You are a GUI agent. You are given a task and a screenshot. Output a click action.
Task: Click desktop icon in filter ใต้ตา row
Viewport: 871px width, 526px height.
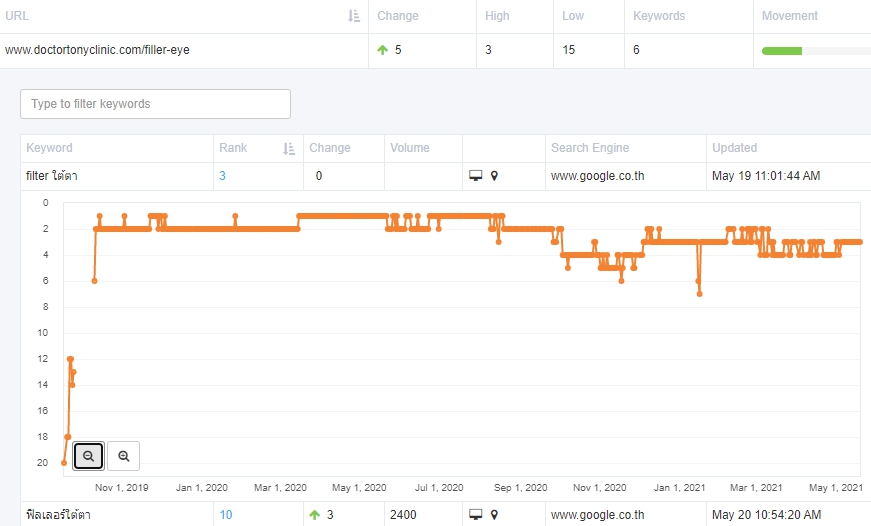(x=475, y=176)
